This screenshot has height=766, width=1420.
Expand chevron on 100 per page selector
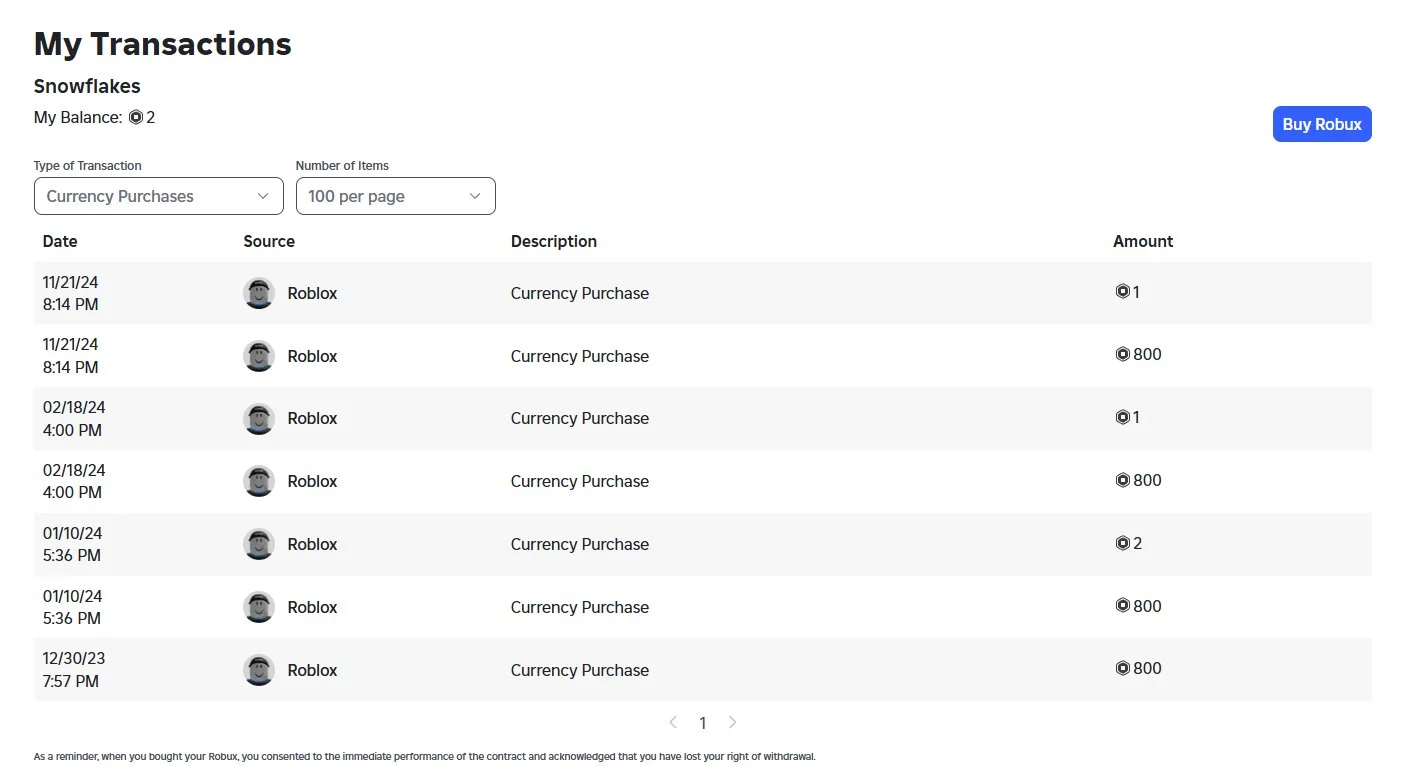pos(475,196)
